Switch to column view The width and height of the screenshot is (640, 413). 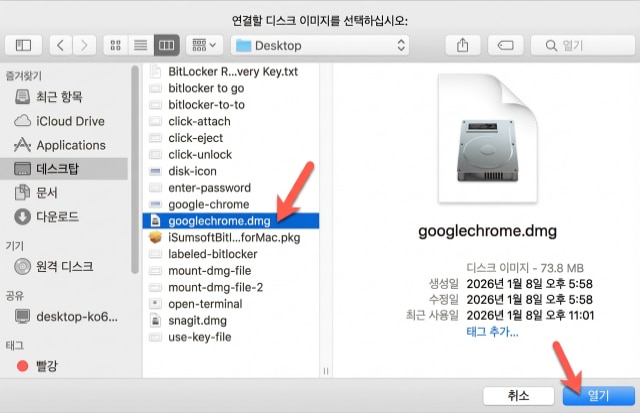coord(167,45)
